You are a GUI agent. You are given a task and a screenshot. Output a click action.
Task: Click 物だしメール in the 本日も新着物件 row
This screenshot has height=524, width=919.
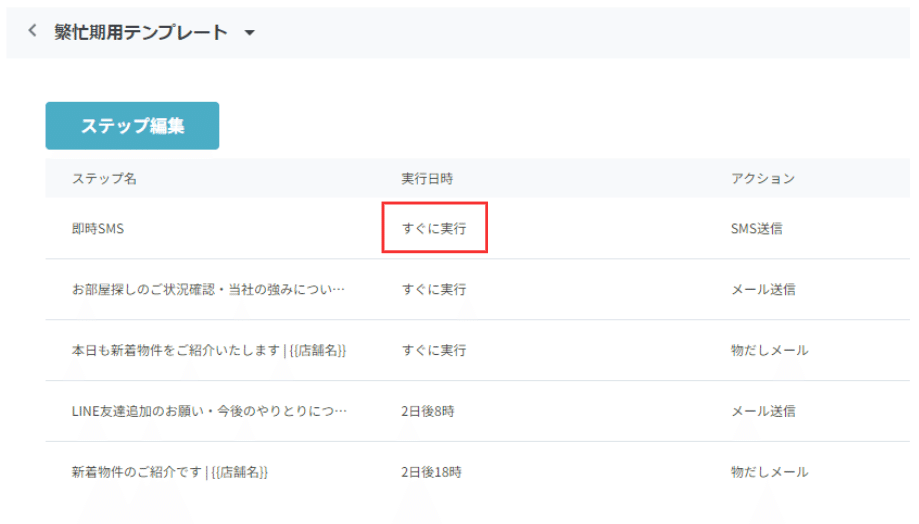[770, 351]
